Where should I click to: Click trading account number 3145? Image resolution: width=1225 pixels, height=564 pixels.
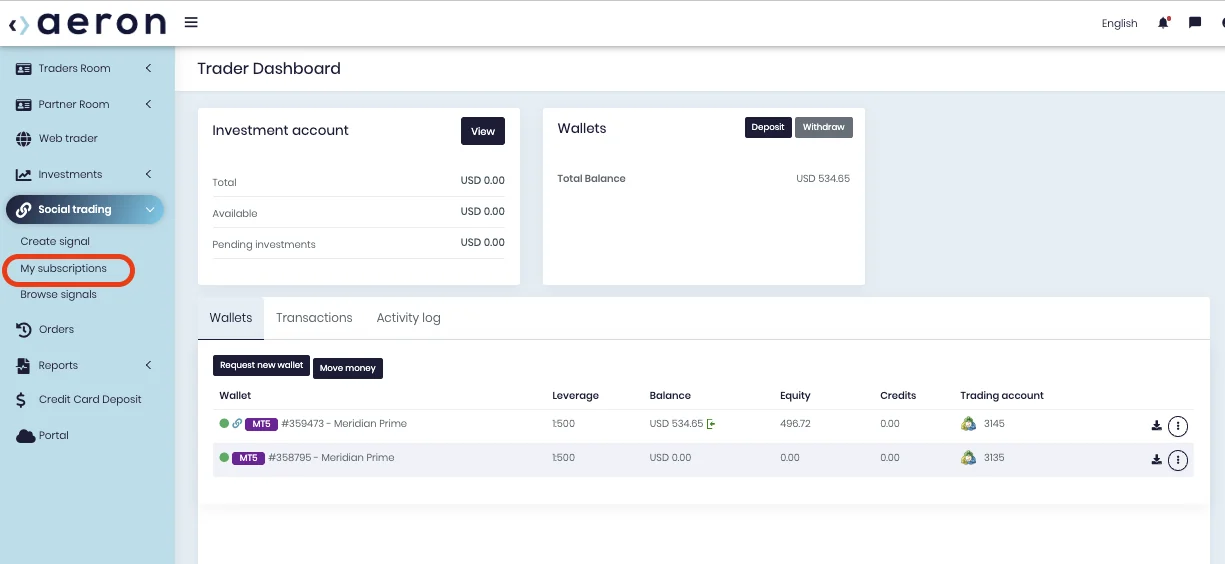point(994,424)
